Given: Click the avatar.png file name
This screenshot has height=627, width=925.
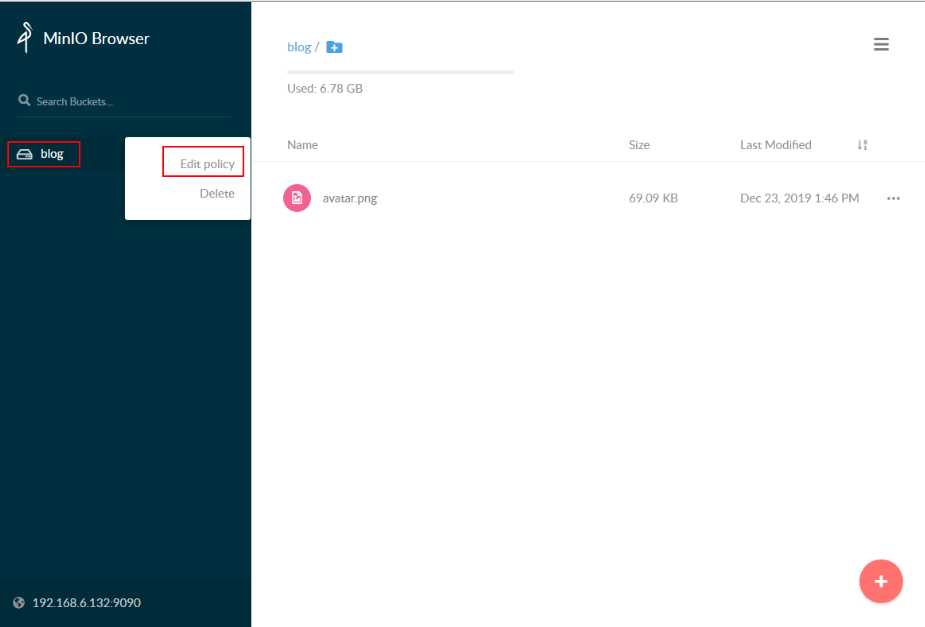Looking at the screenshot, I should (350, 198).
